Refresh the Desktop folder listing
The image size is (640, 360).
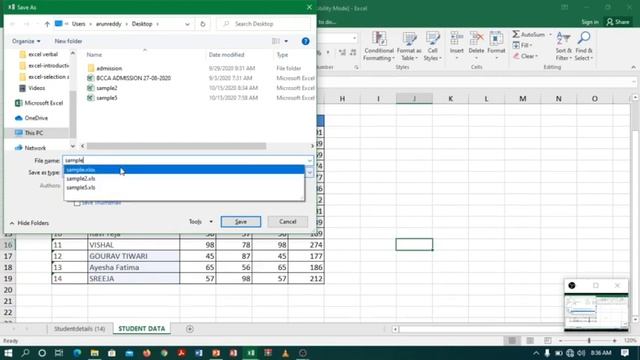pos(203,24)
